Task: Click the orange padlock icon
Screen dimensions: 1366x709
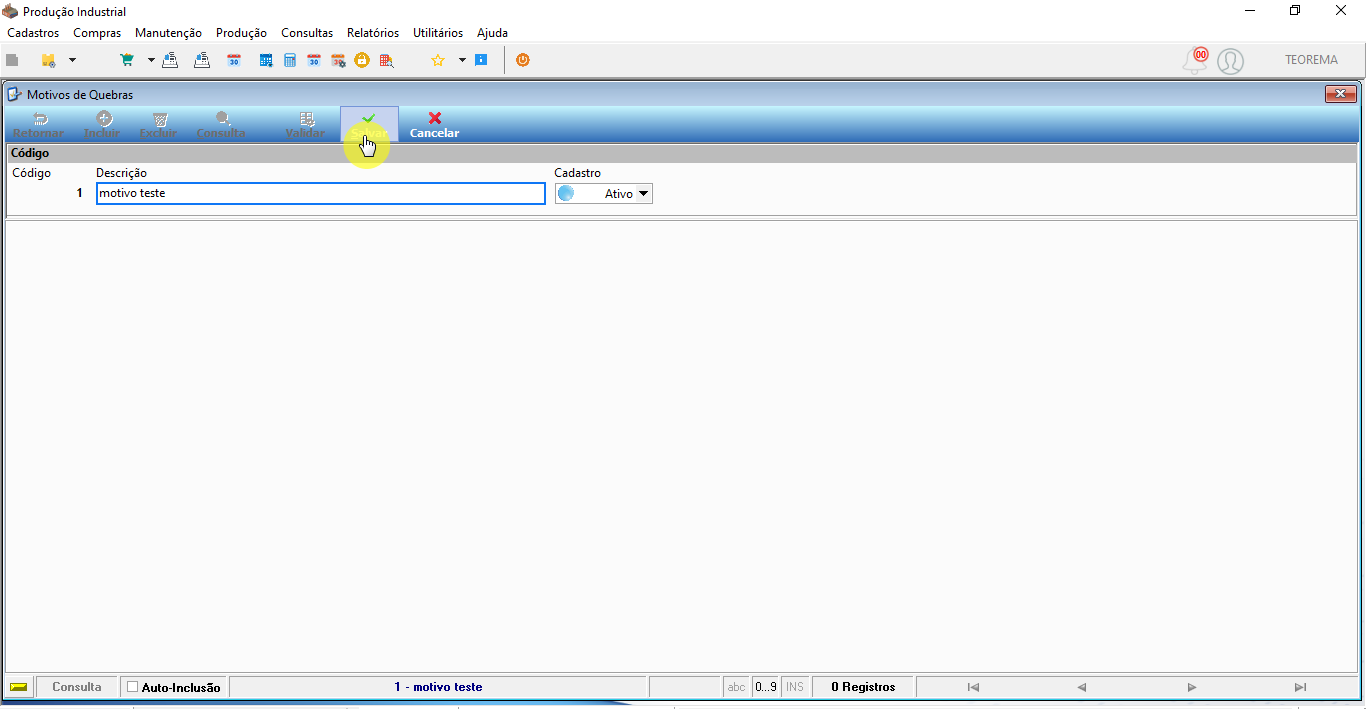Action: [x=362, y=60]
